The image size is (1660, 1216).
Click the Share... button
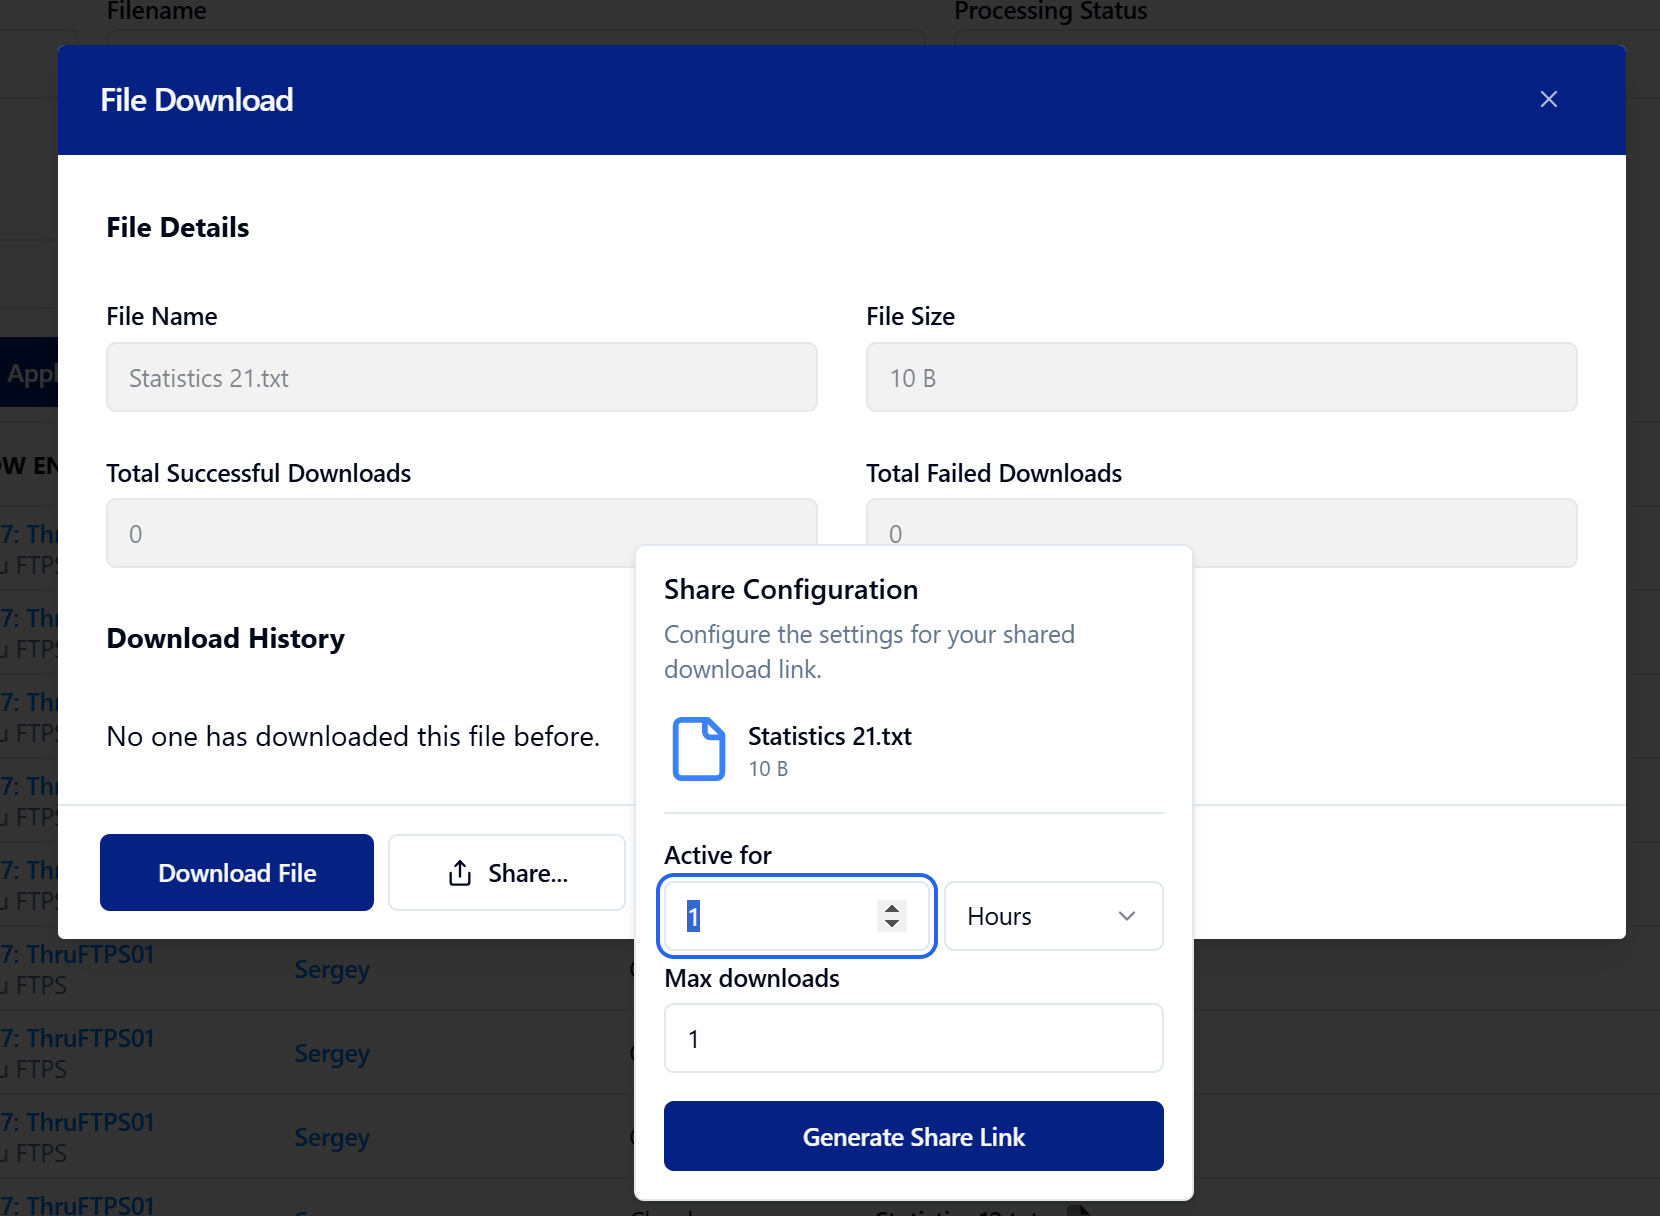pyautogui.click(x=507, y=873)
